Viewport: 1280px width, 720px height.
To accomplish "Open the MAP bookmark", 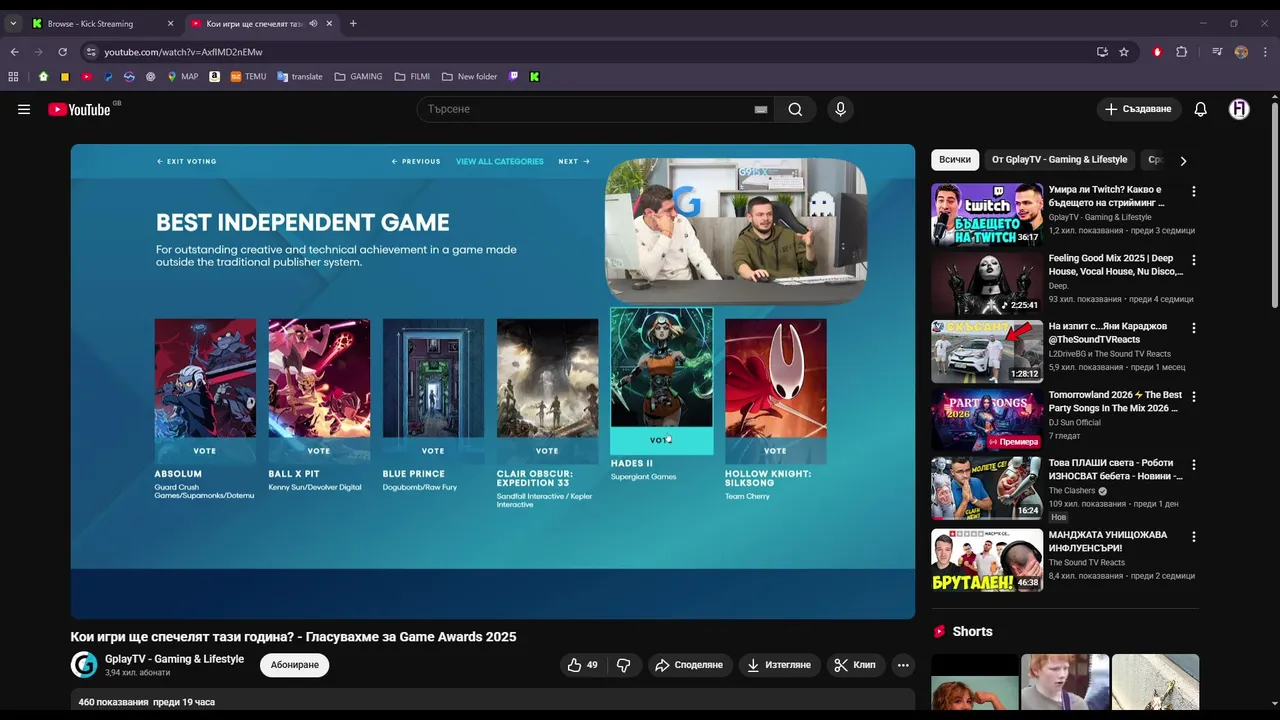I will pos(182,76).
